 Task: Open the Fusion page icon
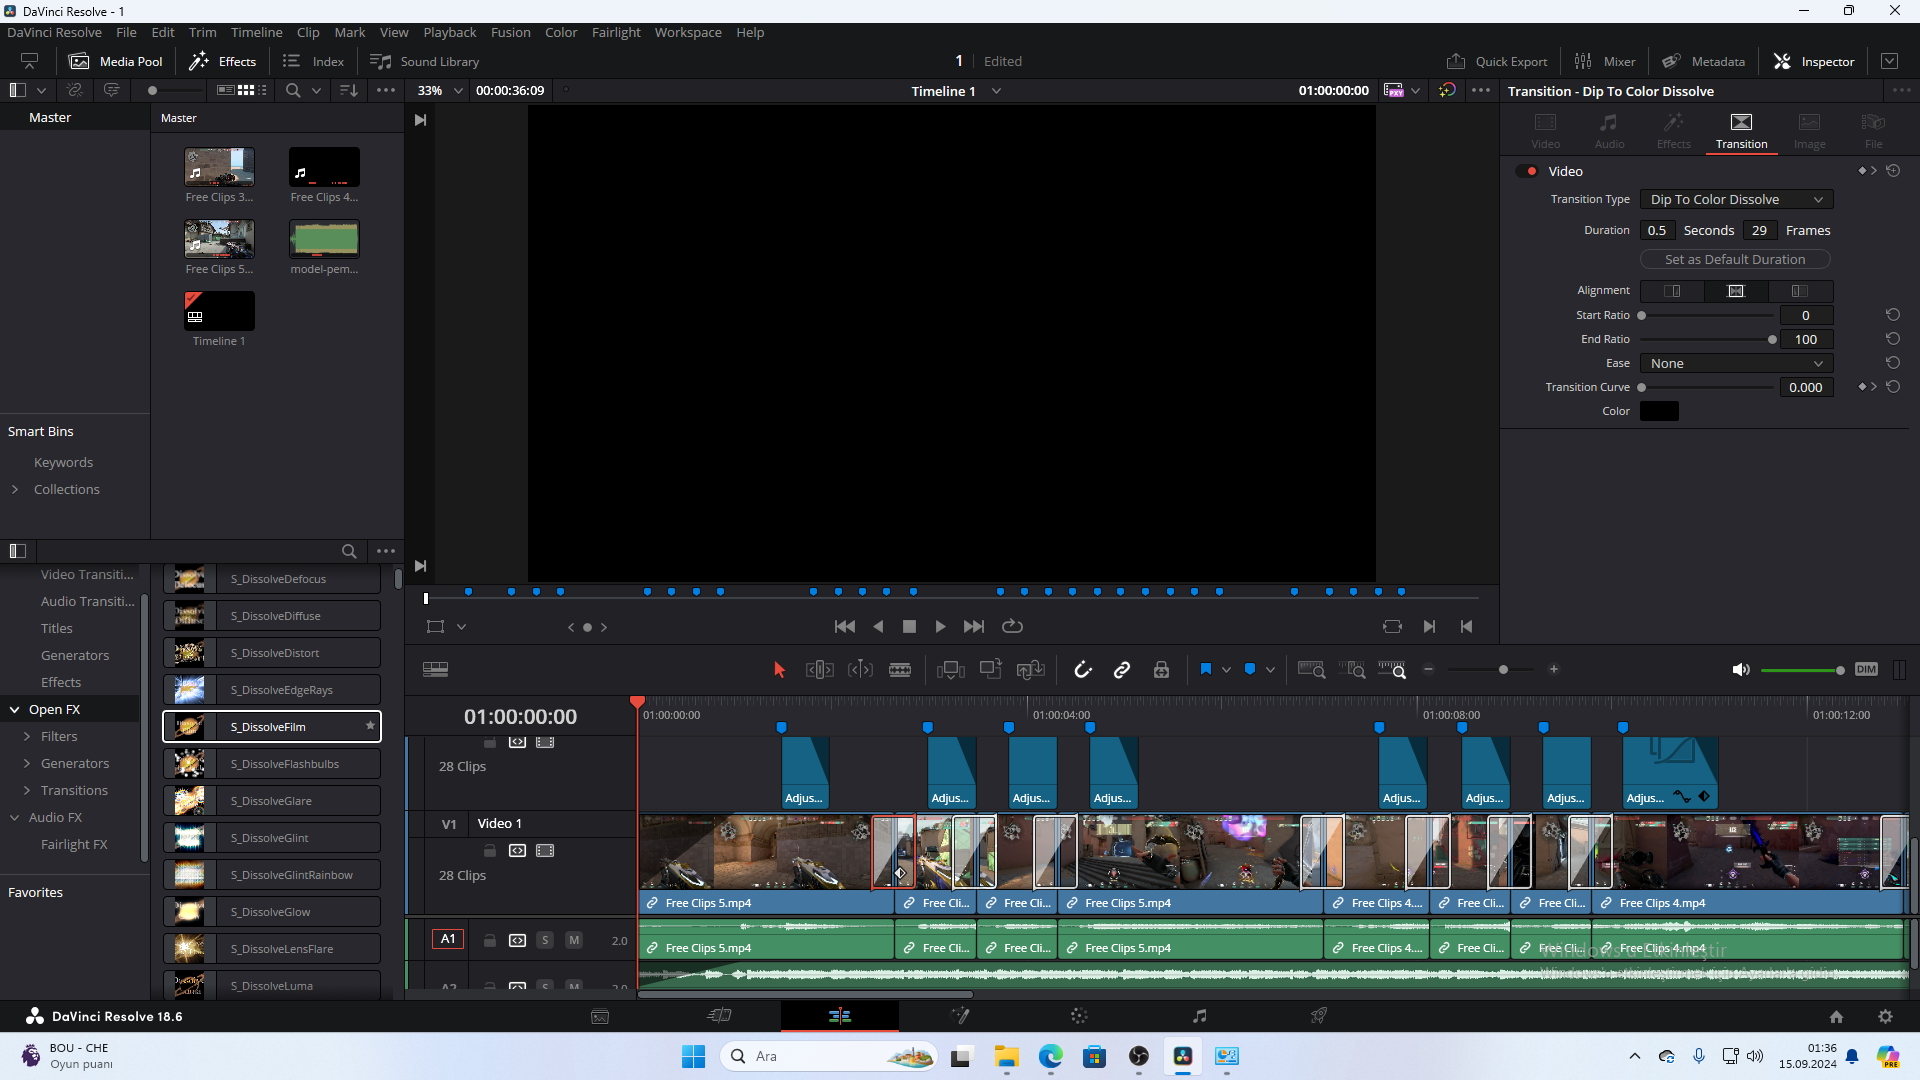(959, 1016)
